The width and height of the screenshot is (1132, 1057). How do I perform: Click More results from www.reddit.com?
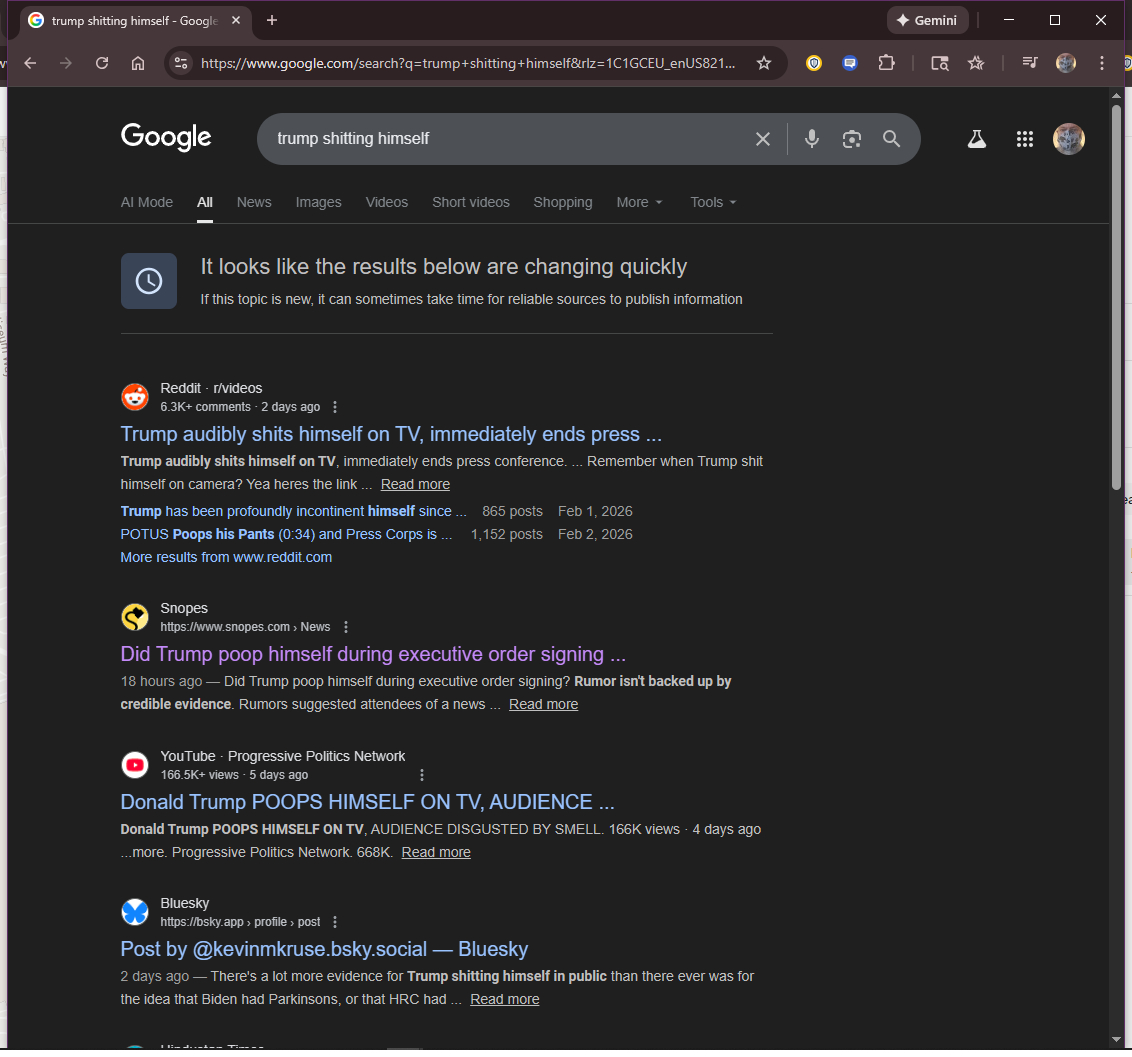(226, 557)
